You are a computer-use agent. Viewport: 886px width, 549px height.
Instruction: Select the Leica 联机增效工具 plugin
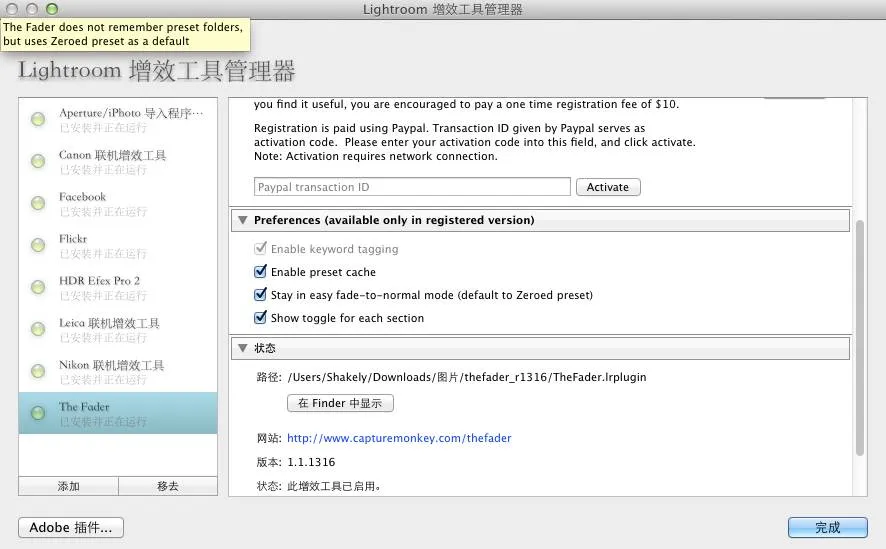click(118, 329)
